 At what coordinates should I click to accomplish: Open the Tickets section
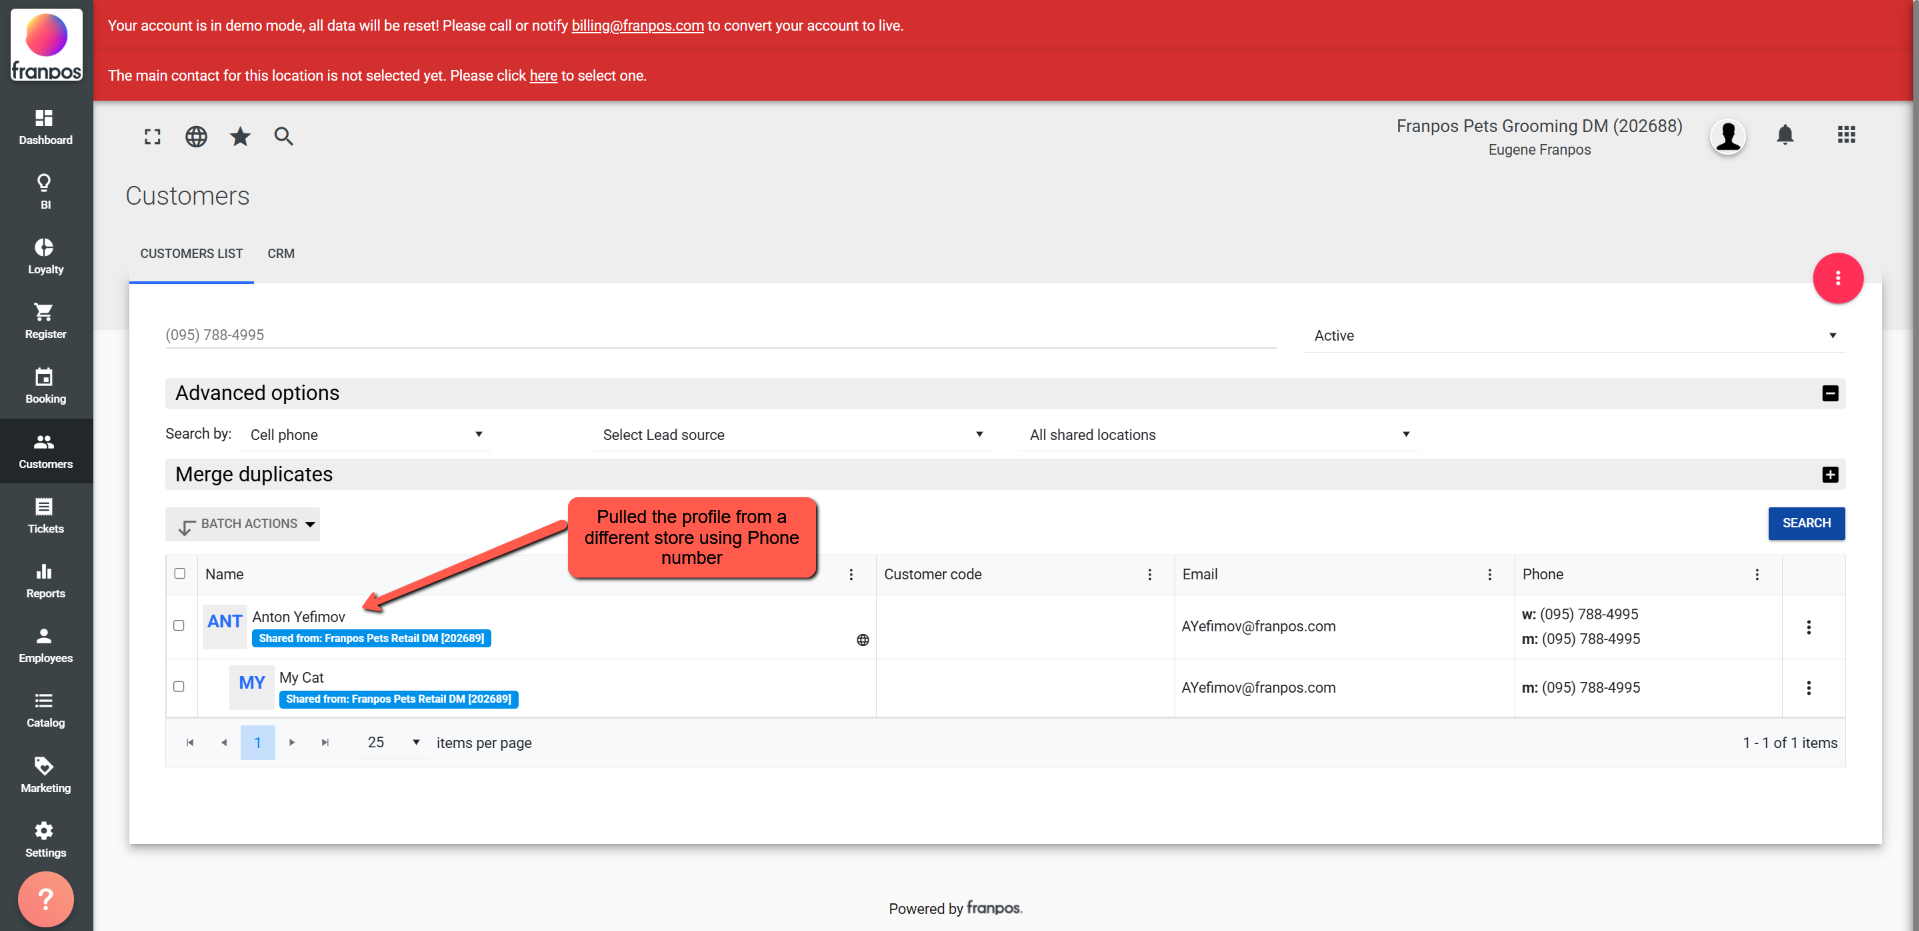[x=46, y=516]
